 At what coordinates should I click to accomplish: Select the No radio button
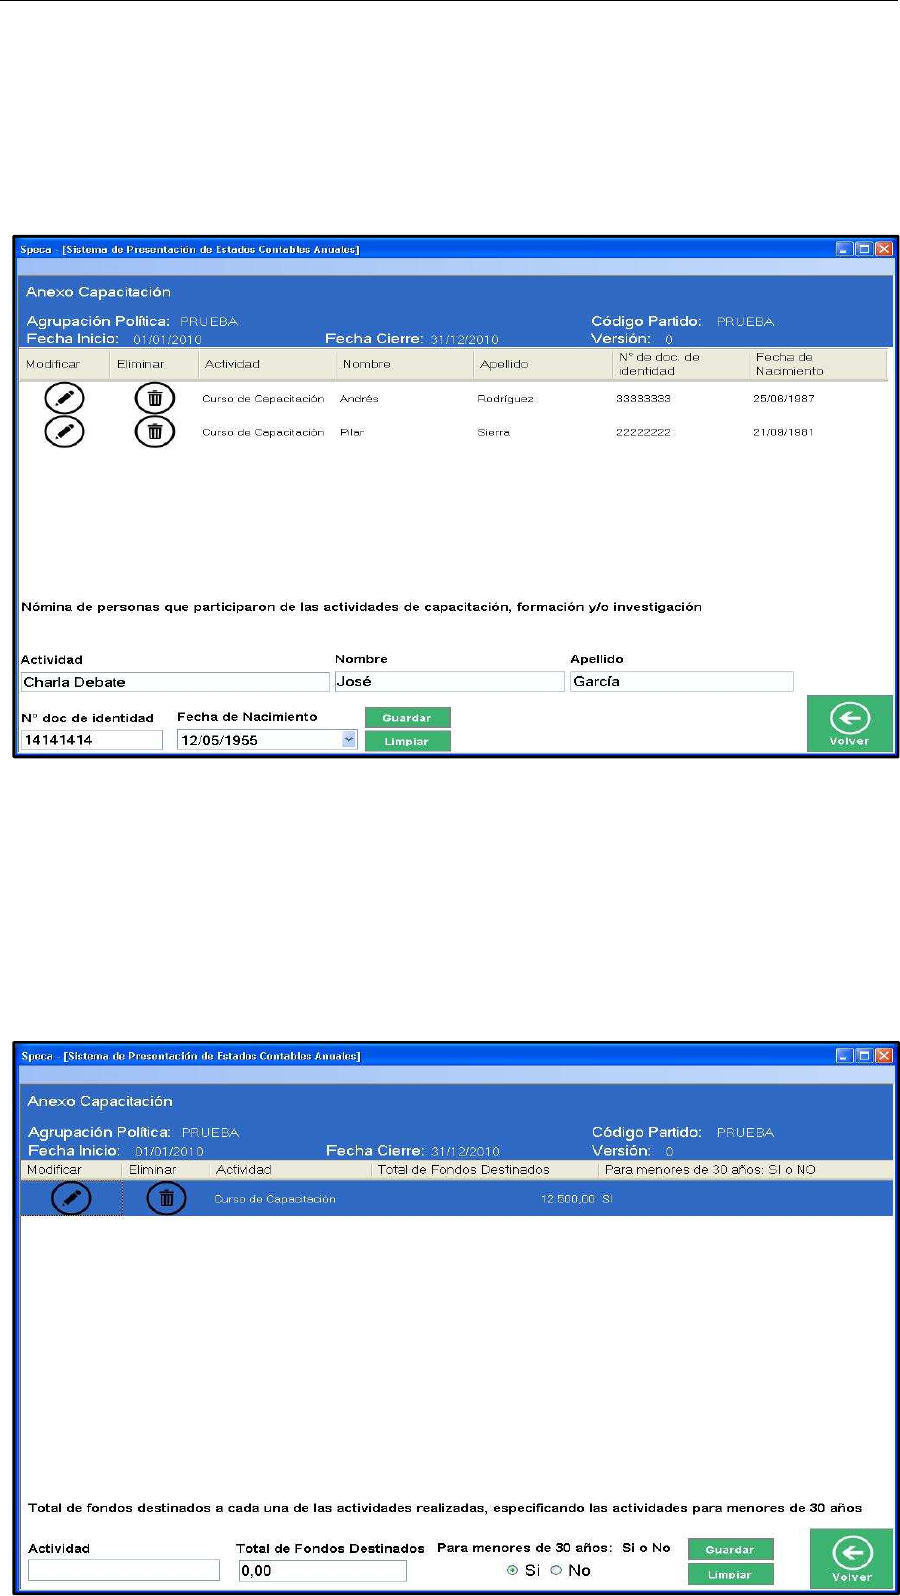pos(556,1570)
